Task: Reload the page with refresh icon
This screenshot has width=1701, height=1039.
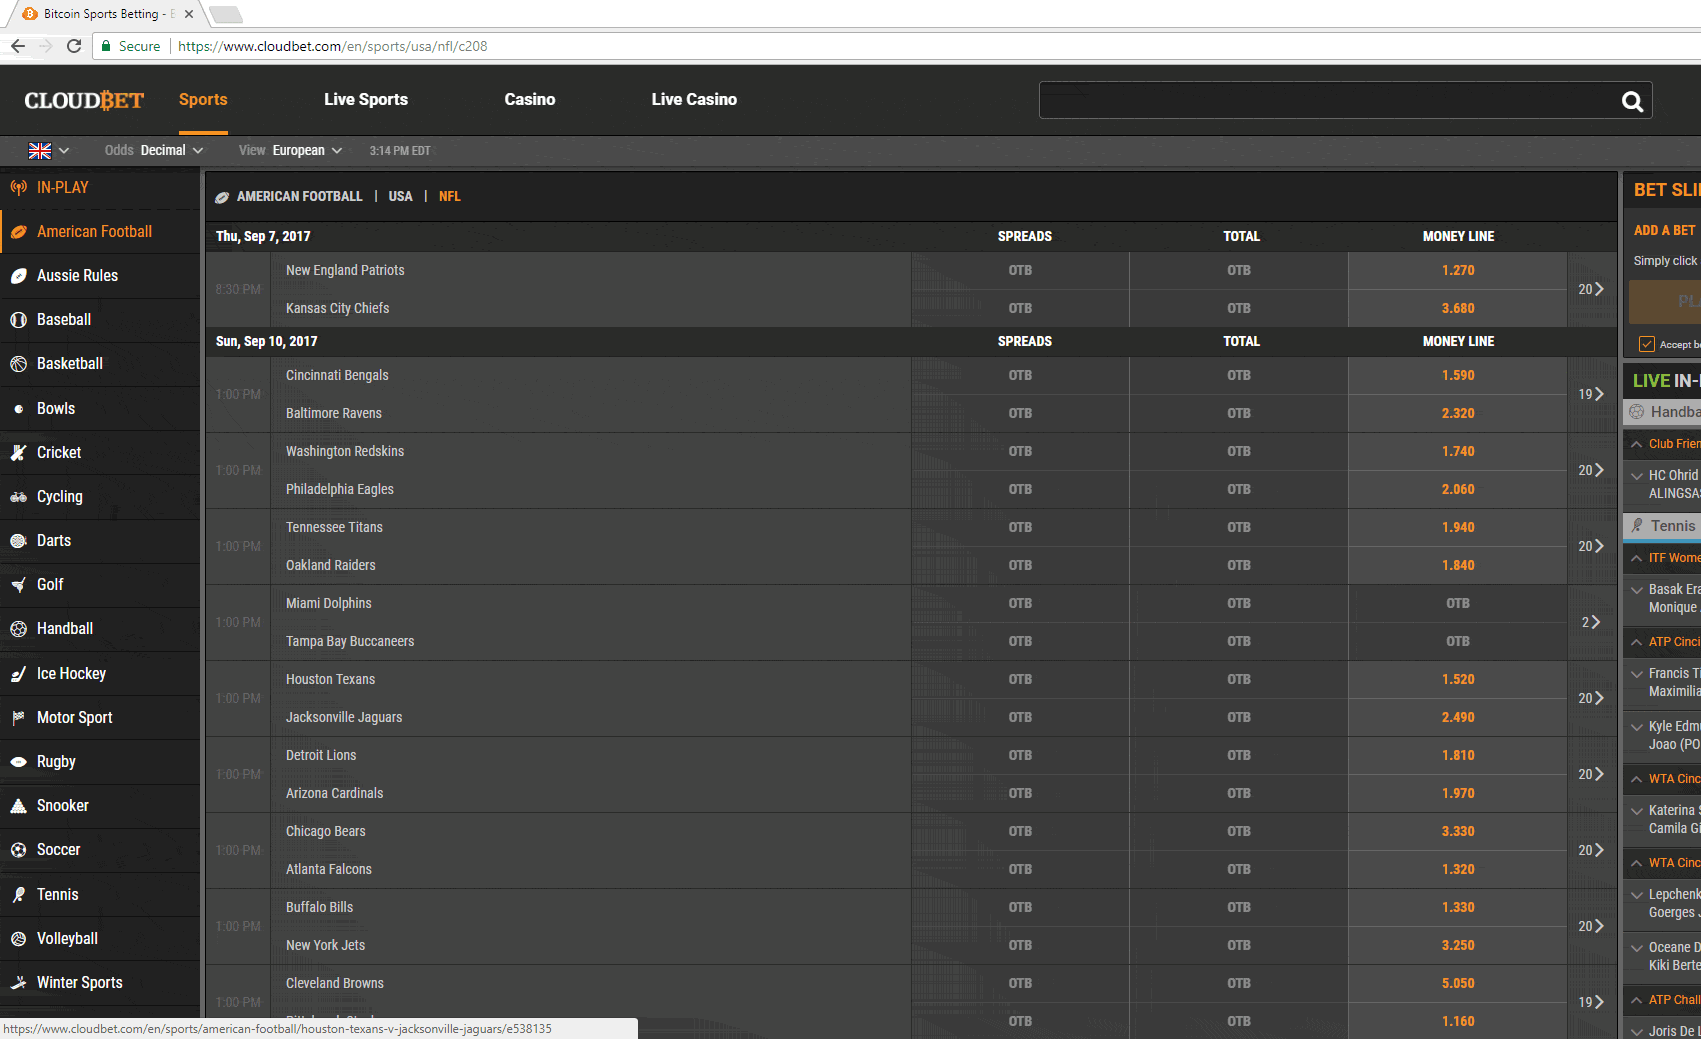Action: click(x=74, y=46)
